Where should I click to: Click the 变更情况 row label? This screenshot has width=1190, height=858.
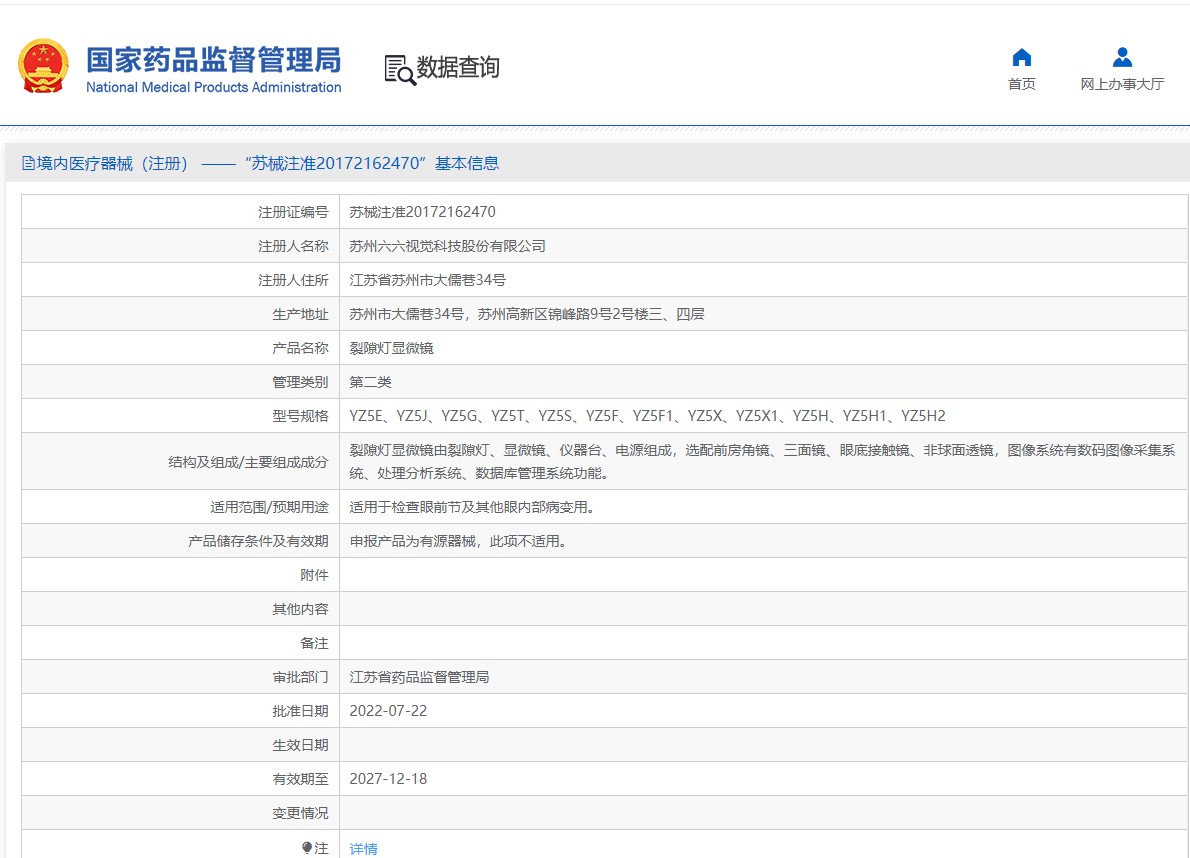coord(301,813)
